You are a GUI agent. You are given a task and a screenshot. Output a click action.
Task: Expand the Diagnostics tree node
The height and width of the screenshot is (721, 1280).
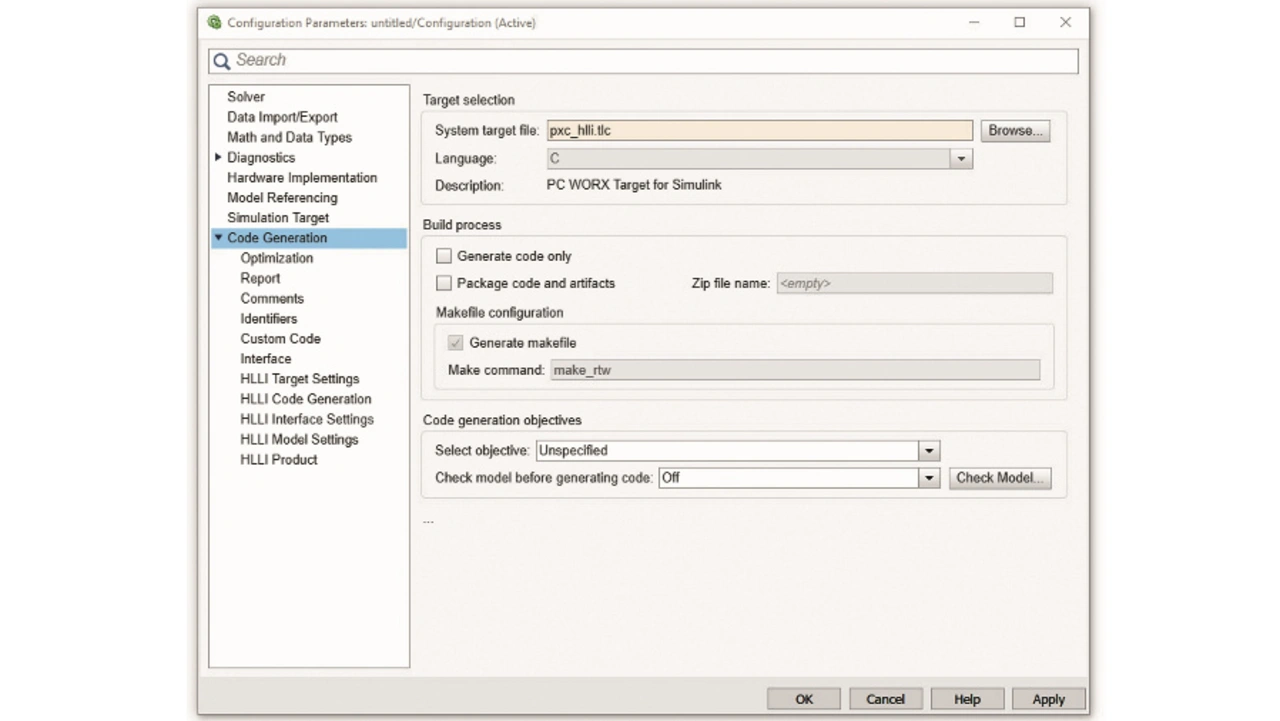(218, 157)
